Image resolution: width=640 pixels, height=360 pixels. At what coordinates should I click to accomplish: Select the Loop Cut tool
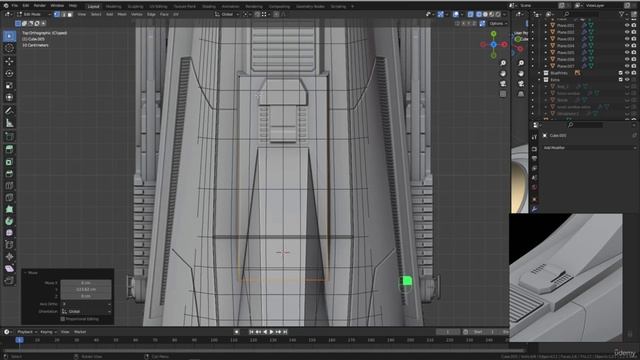pyautogui.click(x=9, y=185)
